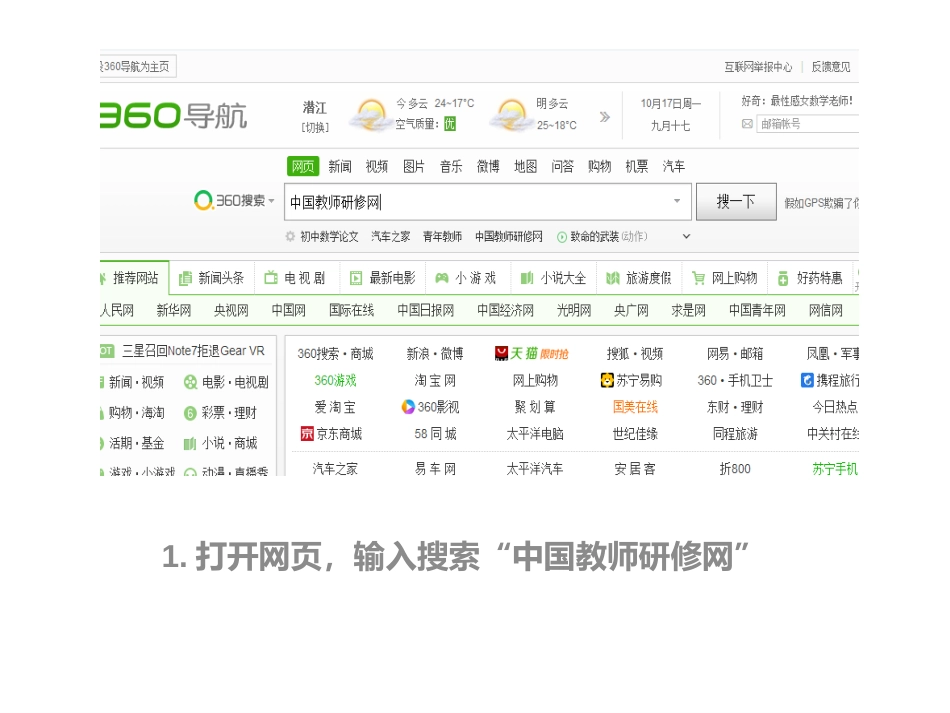Viewport: 950px width, 713px height.
Task: Click 切换 to change city
Action: point(315,127)
